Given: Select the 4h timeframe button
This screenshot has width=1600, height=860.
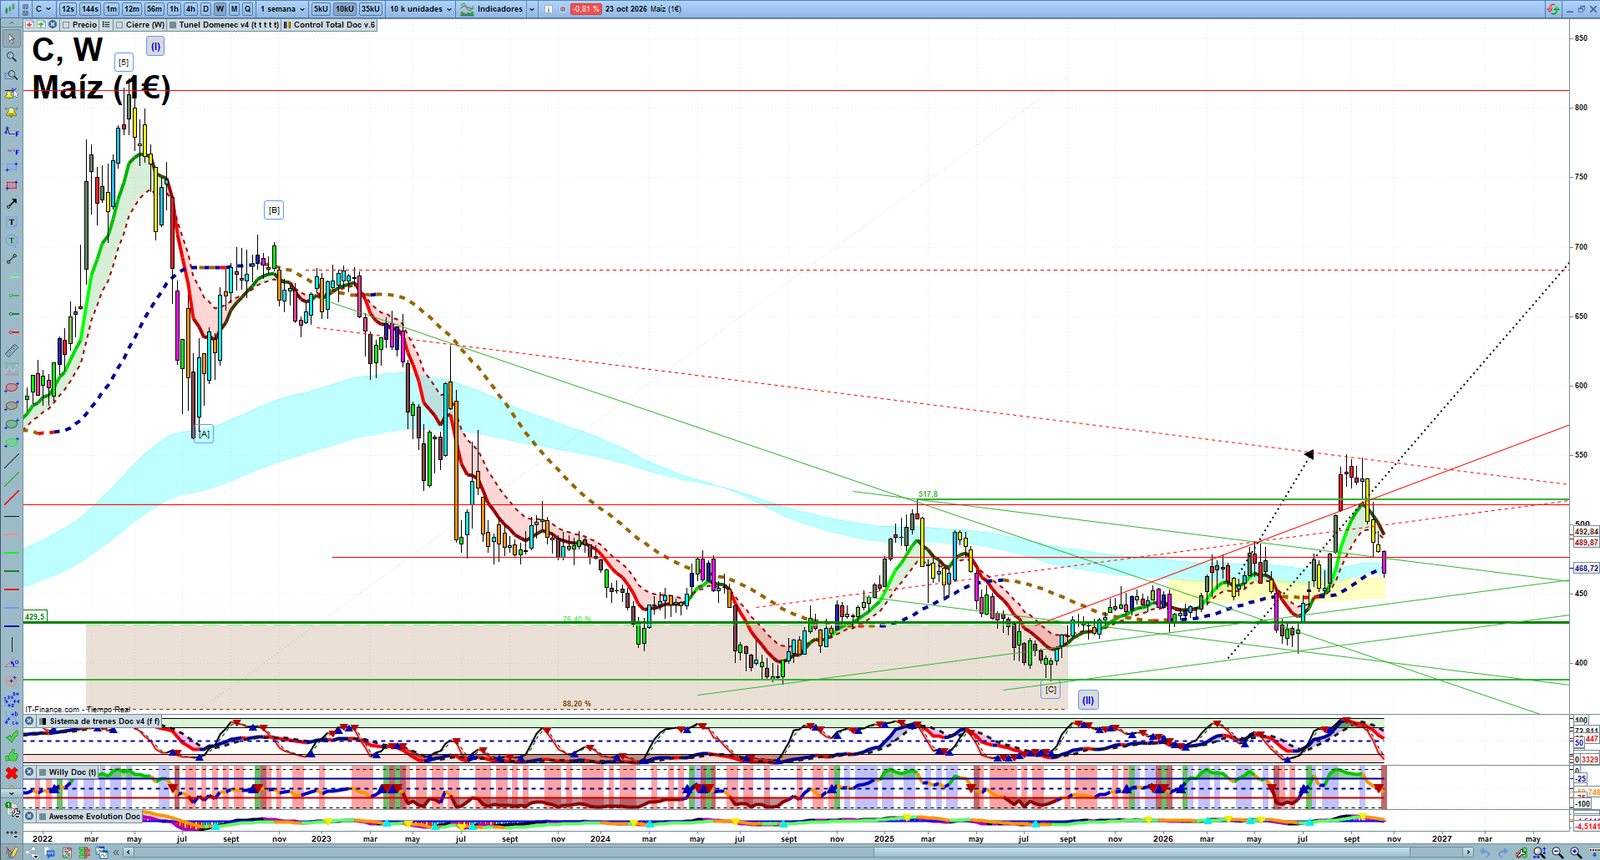Looking at the screenshot, I should pyautogui.click(x=190, y=9).
